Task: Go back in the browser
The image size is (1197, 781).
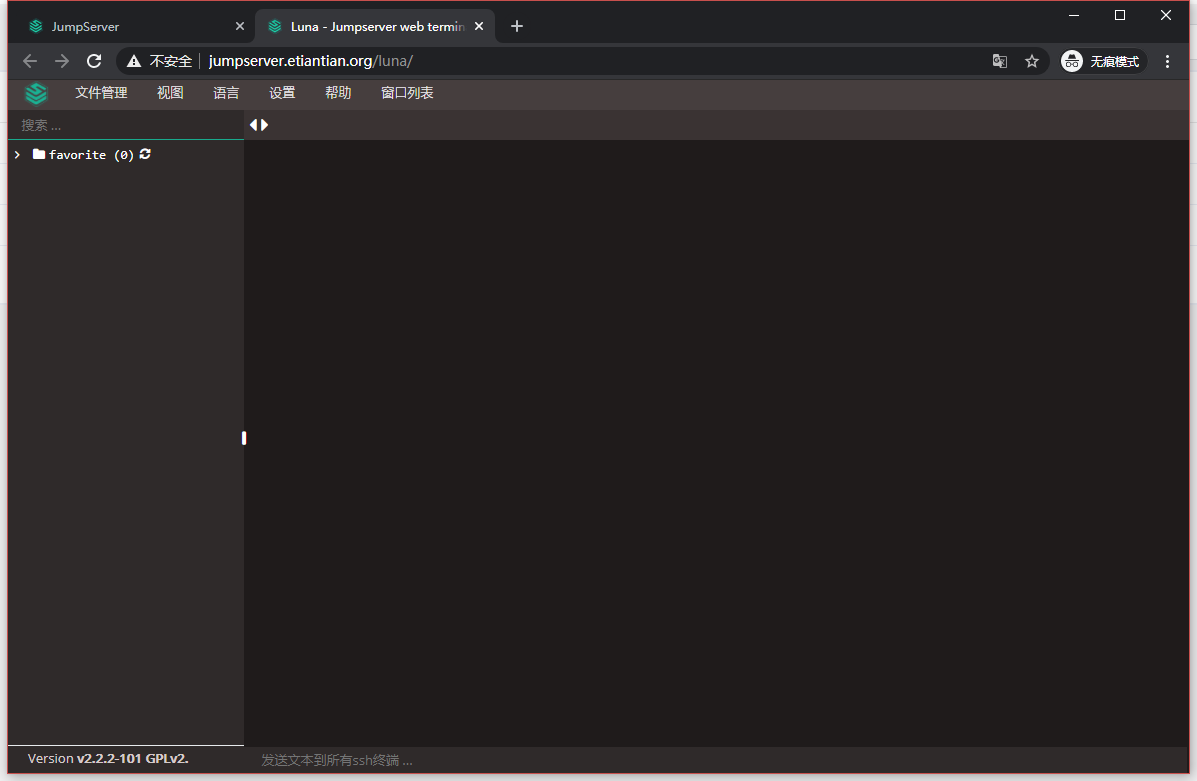Action: click(x=30, y=61)
